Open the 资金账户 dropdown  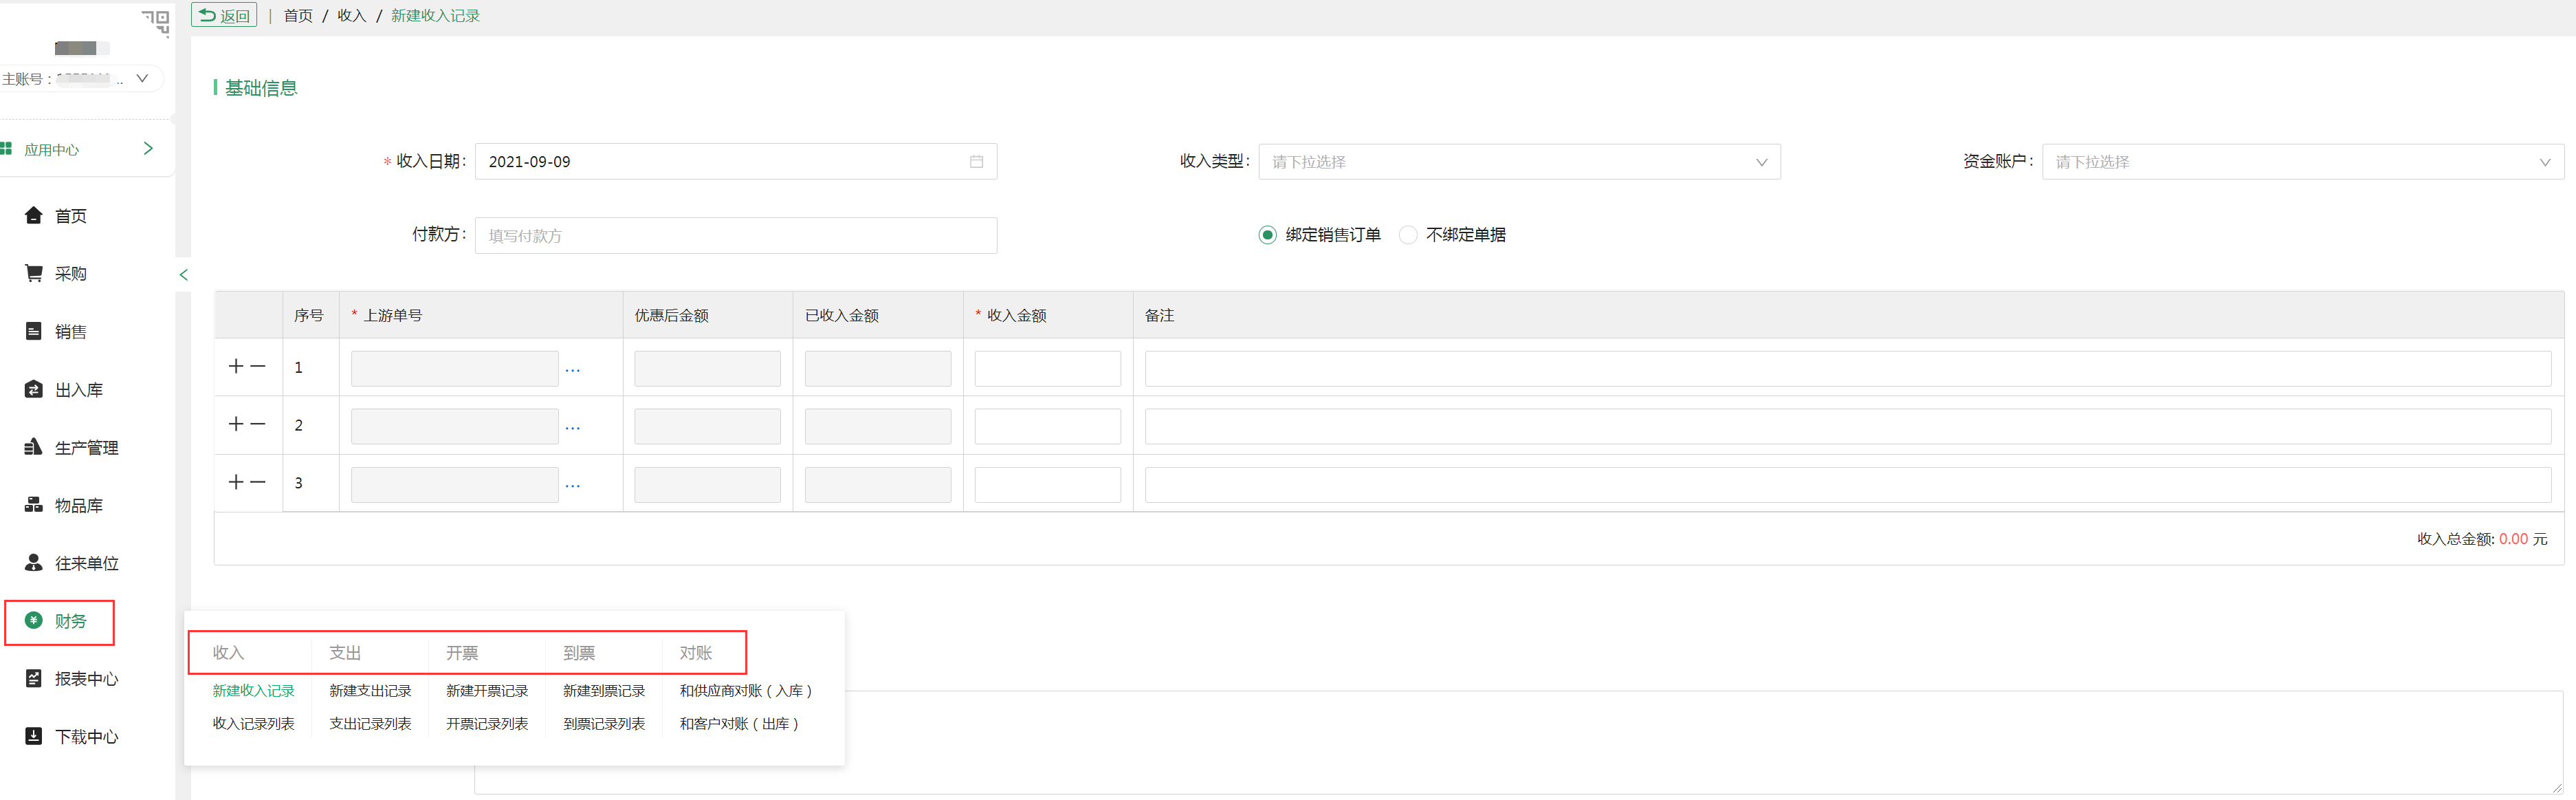pyautogui.click(x=2303, y=162)
